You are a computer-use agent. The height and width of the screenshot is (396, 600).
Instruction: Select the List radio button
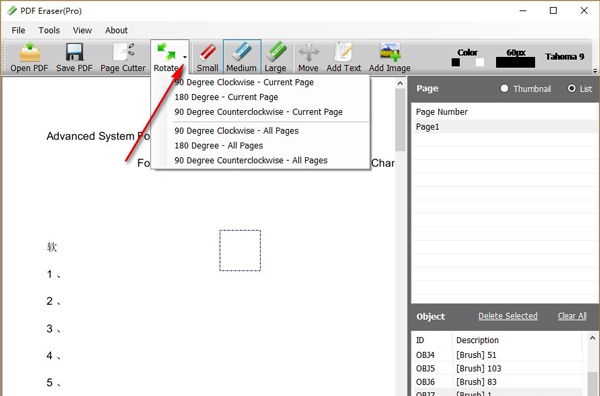(x=572, y=88)
